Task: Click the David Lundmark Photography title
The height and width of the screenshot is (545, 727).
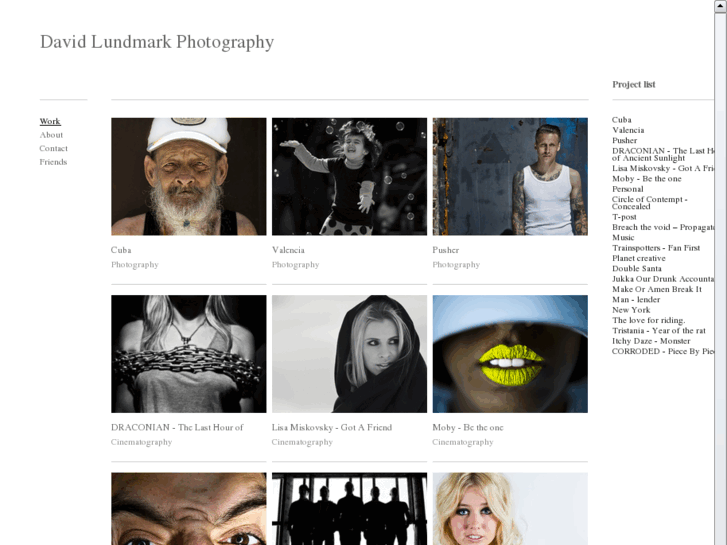Action: point(157,42)
